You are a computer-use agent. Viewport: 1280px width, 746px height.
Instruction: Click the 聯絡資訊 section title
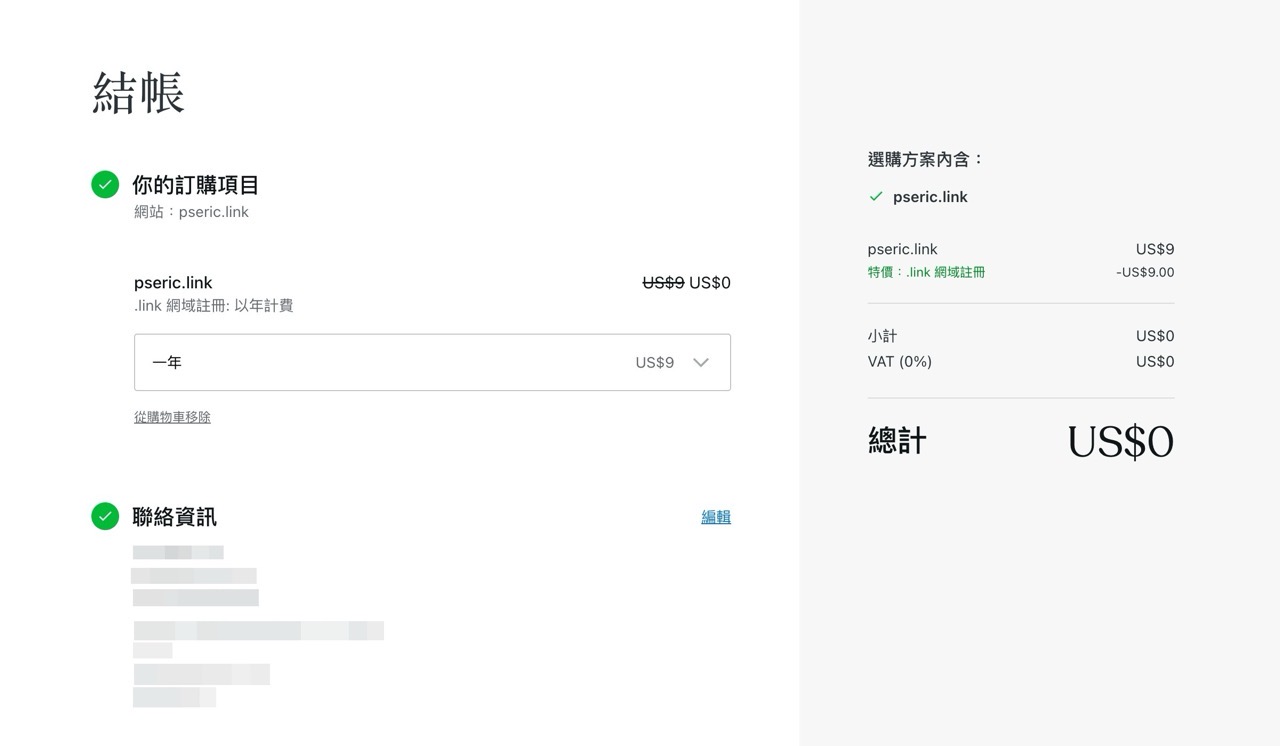(x=174, y=517)
